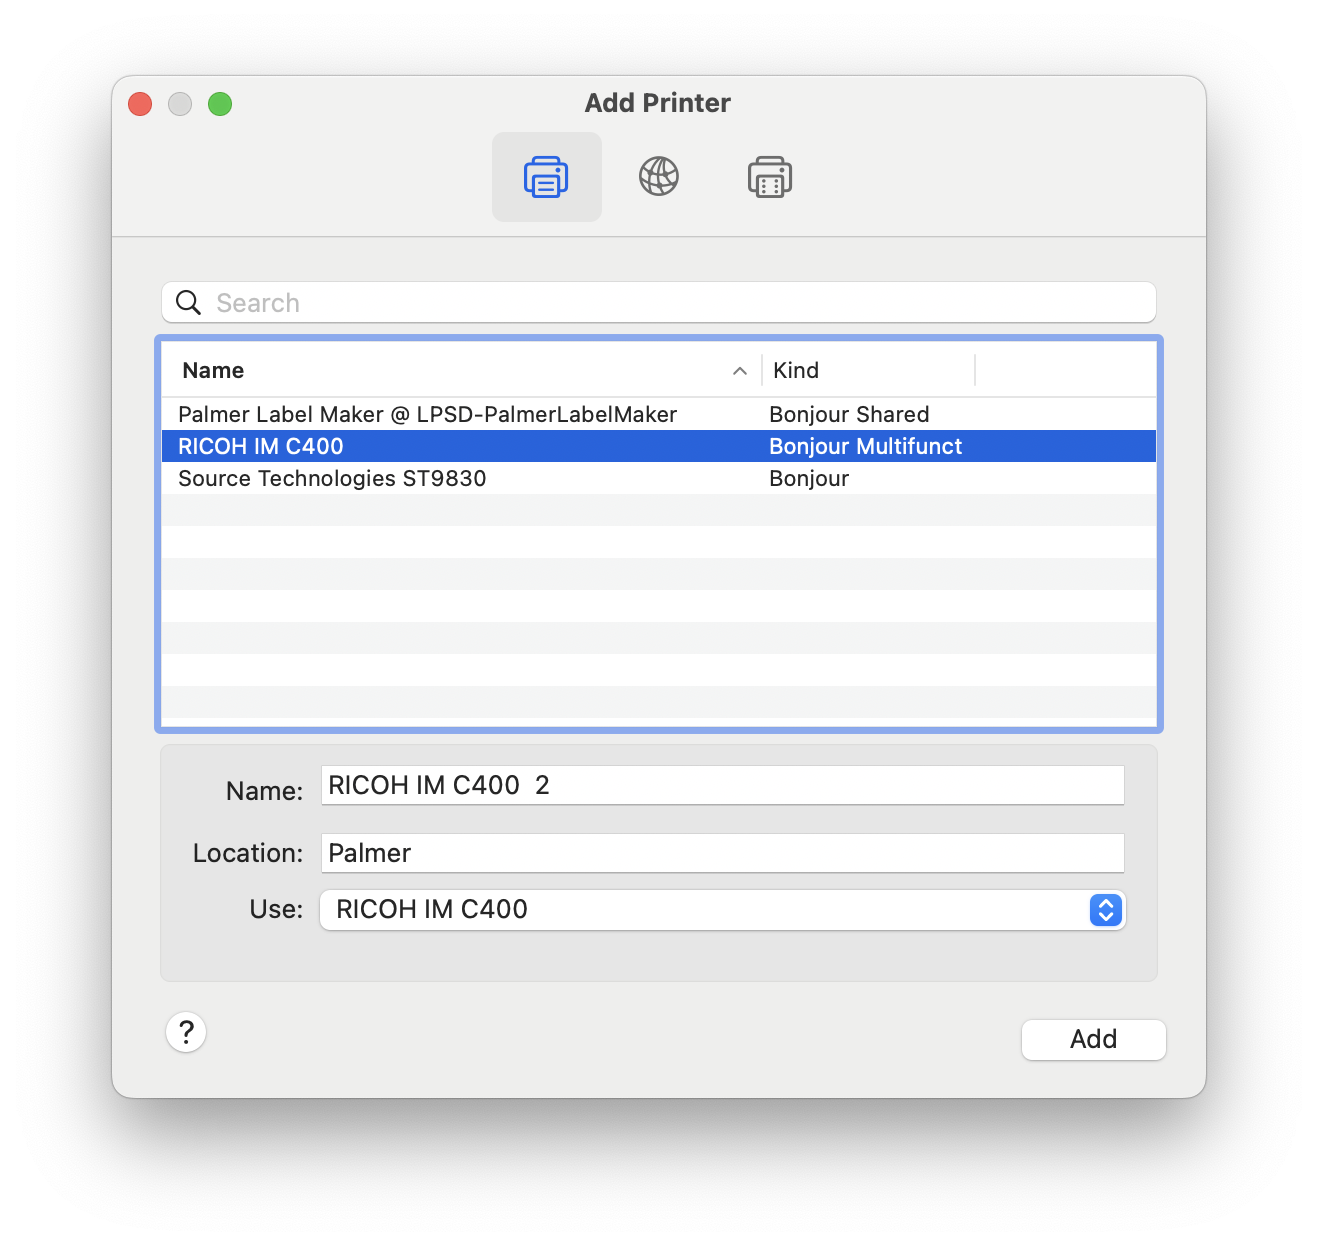Switch to the IP globe icon
This screenshot has height=1246, width=1318.
click(x=658, y=177)
